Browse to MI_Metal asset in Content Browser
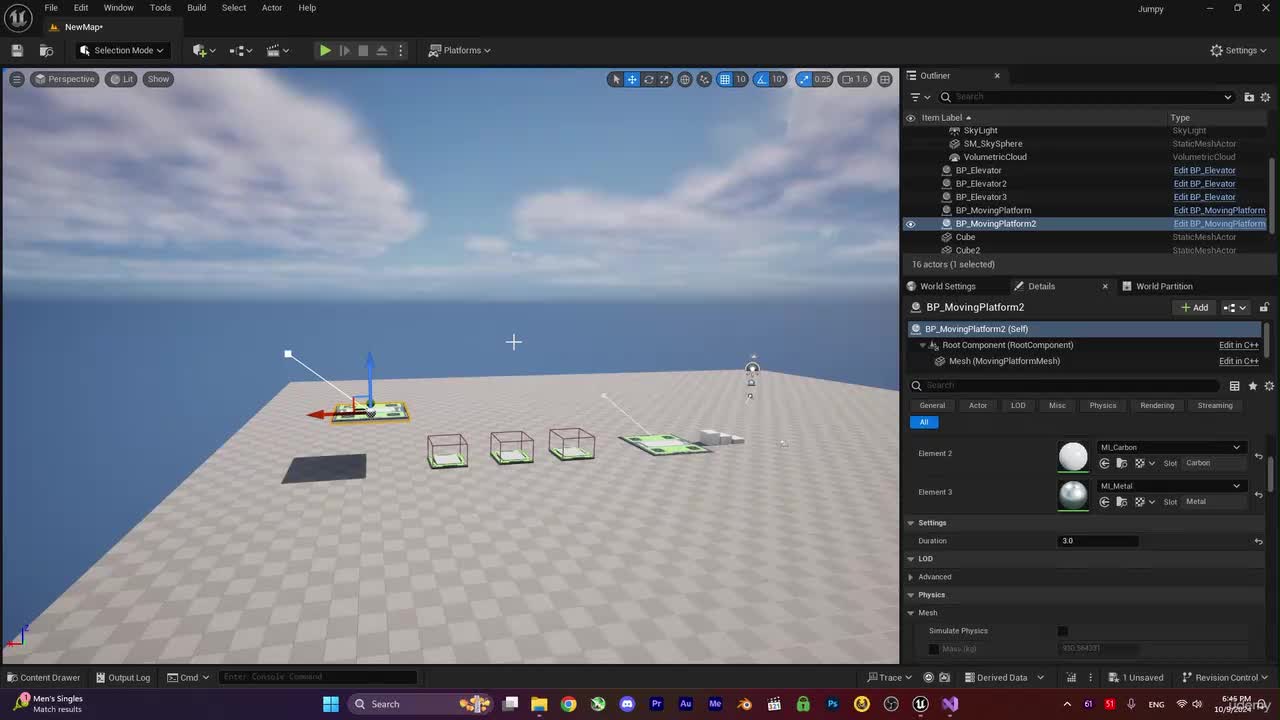1280x720 pixels. 1122,501
